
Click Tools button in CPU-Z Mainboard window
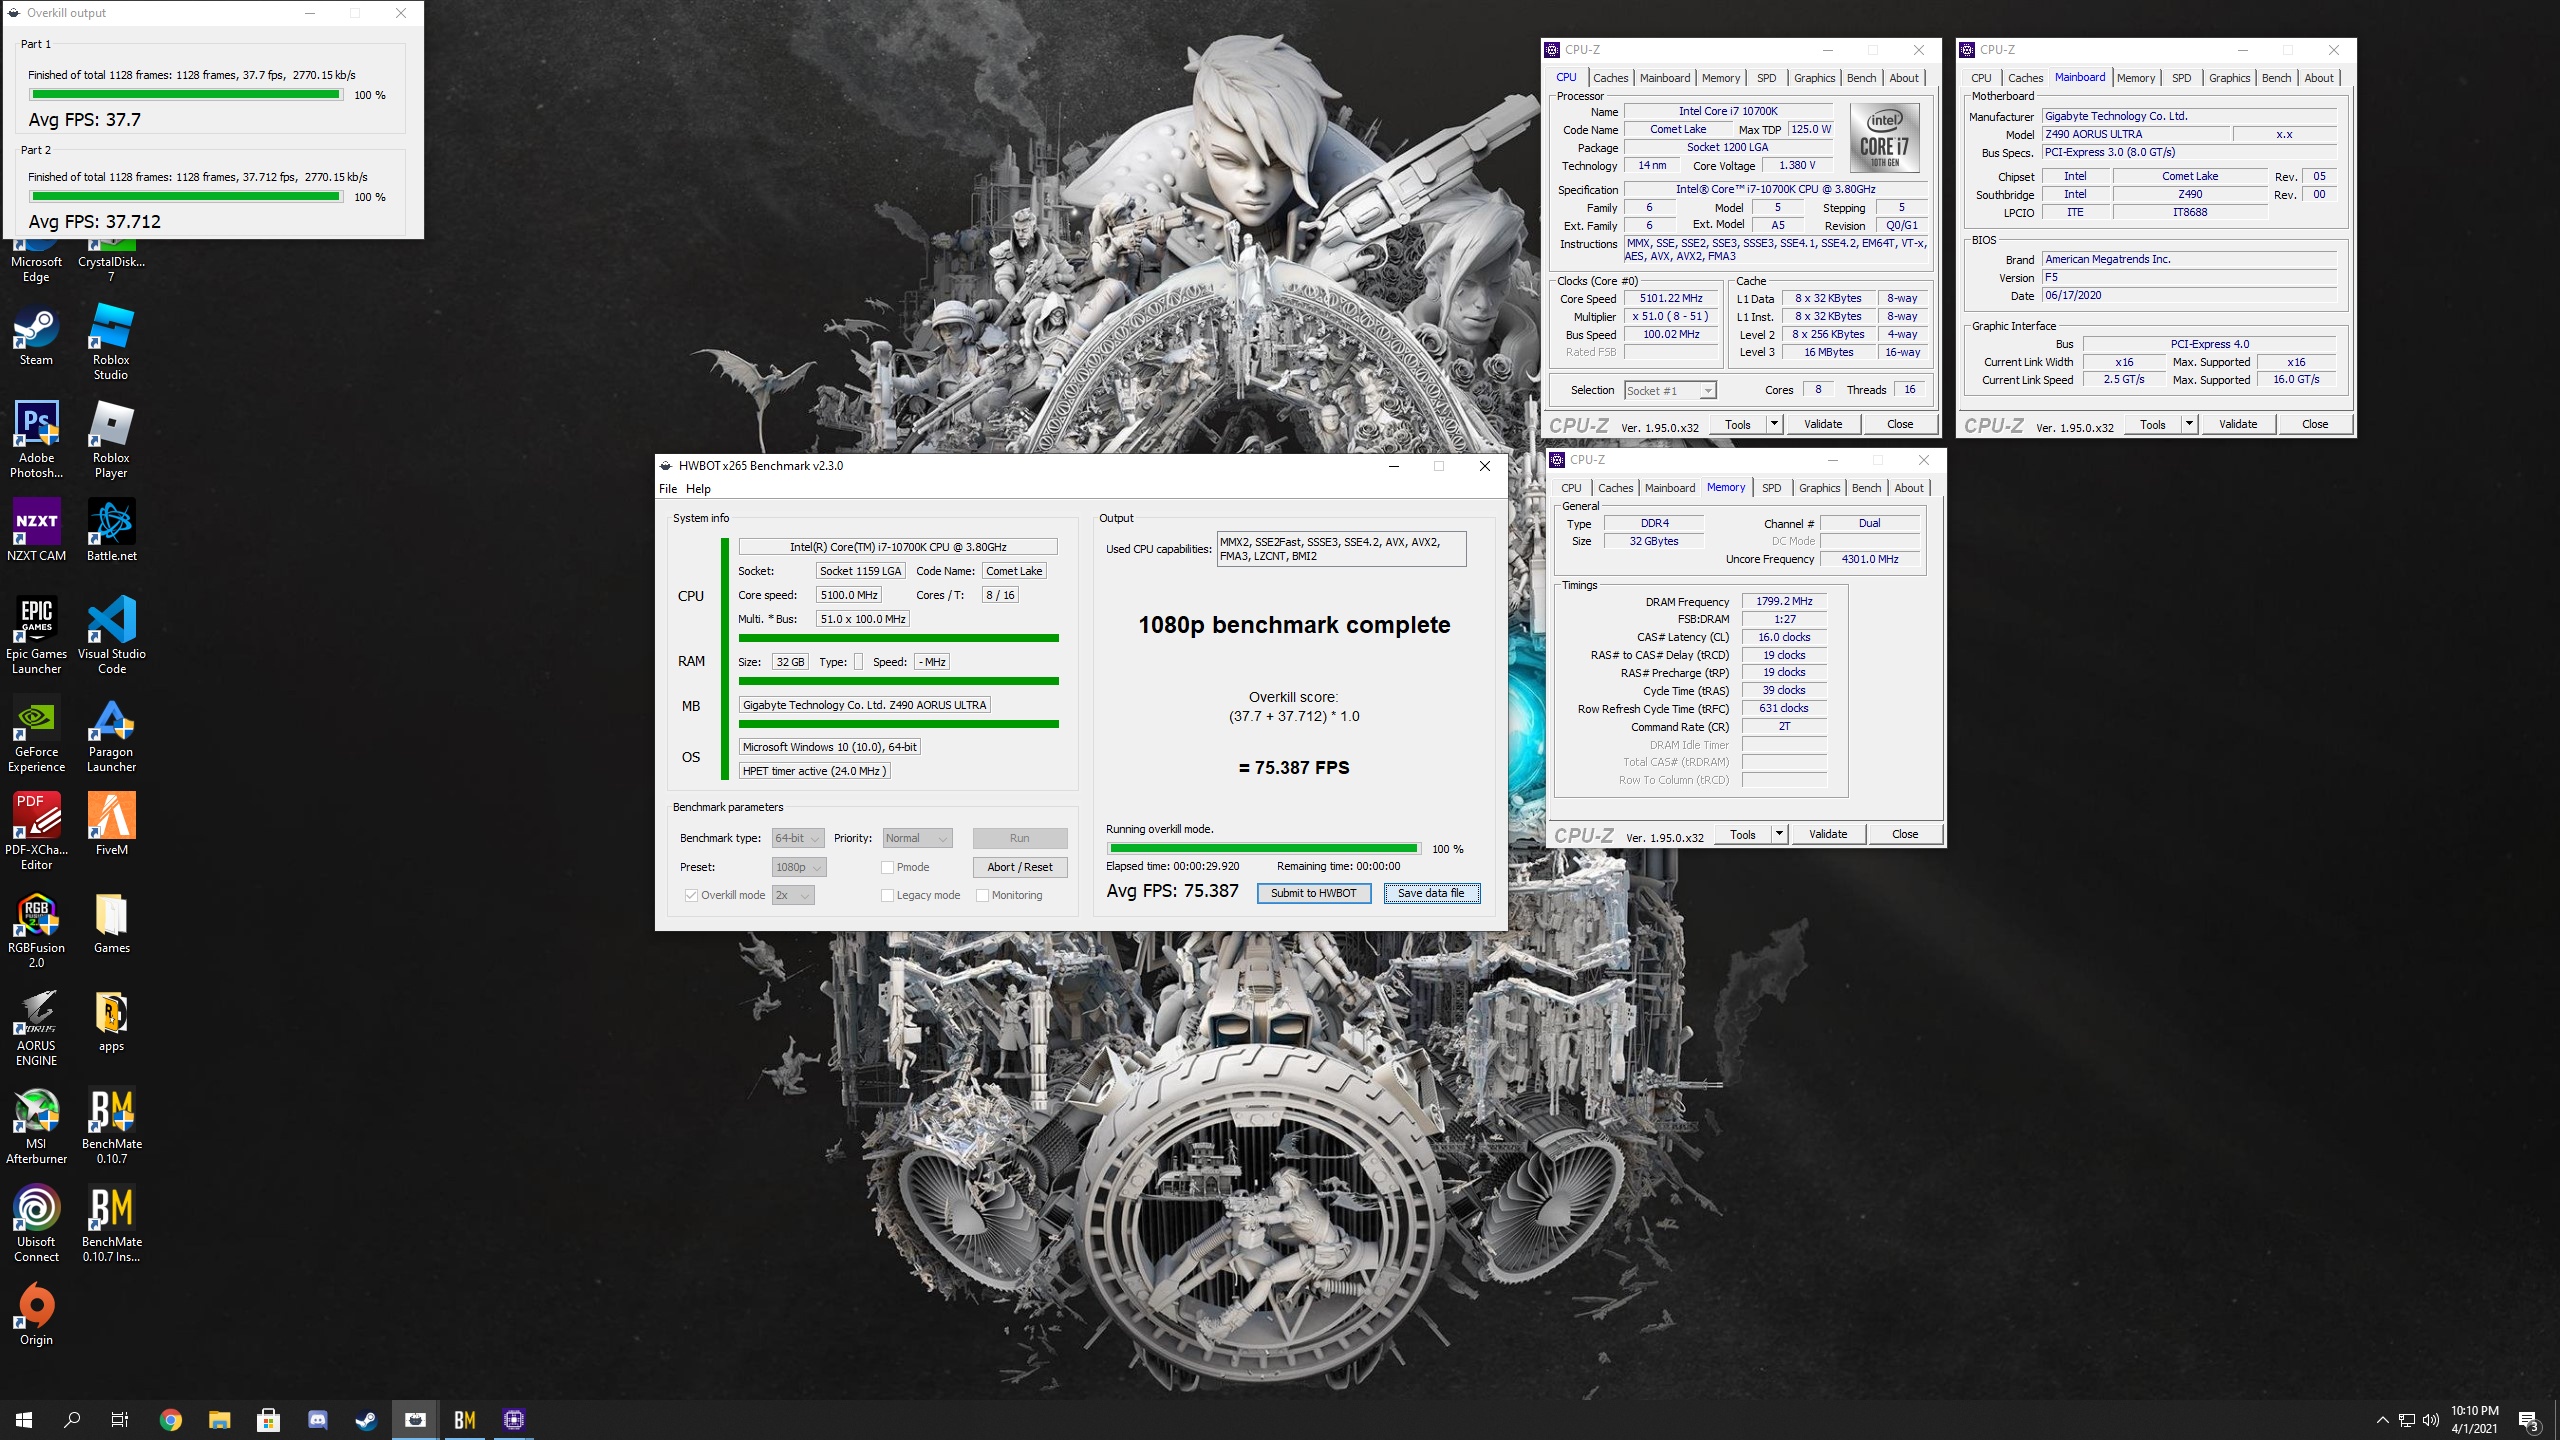click(x=2153, y=424)
